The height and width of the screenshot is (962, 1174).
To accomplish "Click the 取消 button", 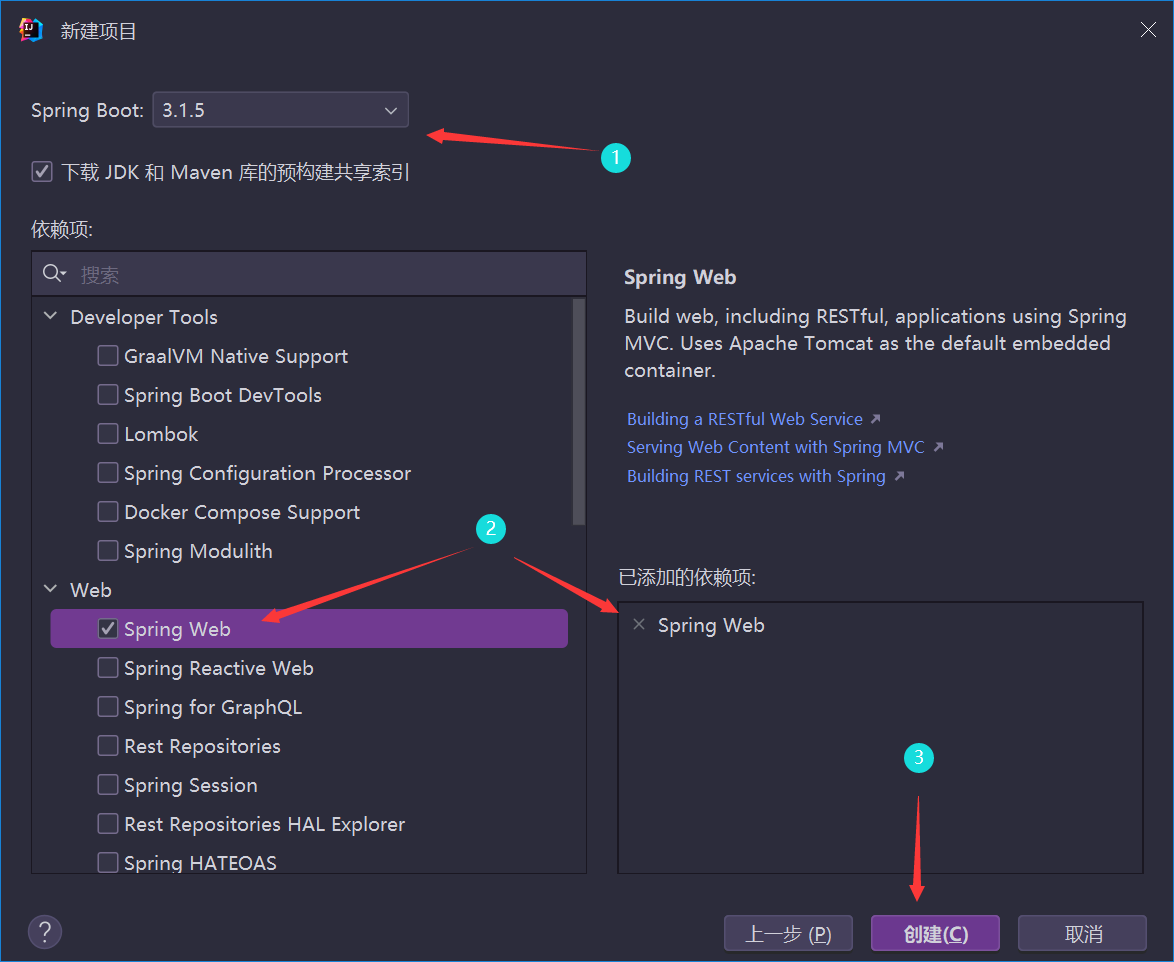I will tap(1083, 933).
